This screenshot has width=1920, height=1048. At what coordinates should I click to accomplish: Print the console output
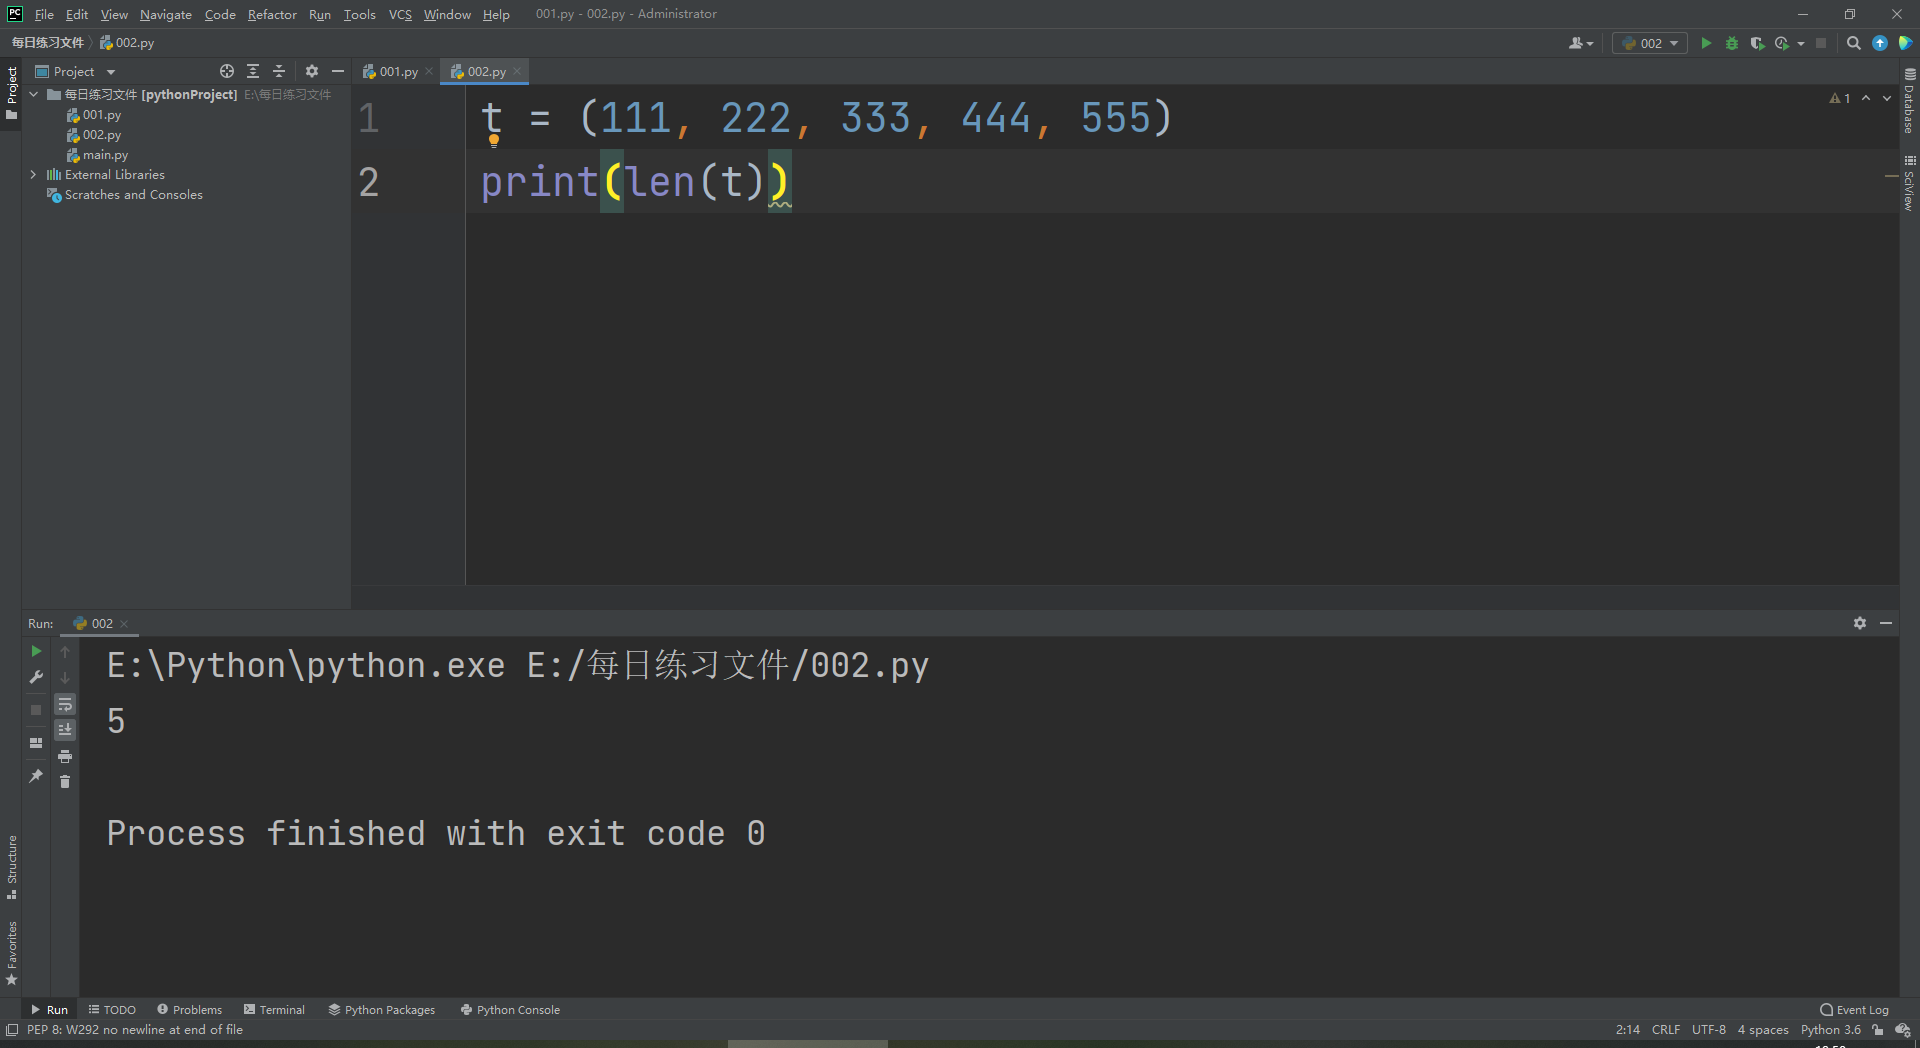click(x=65, y=756)
